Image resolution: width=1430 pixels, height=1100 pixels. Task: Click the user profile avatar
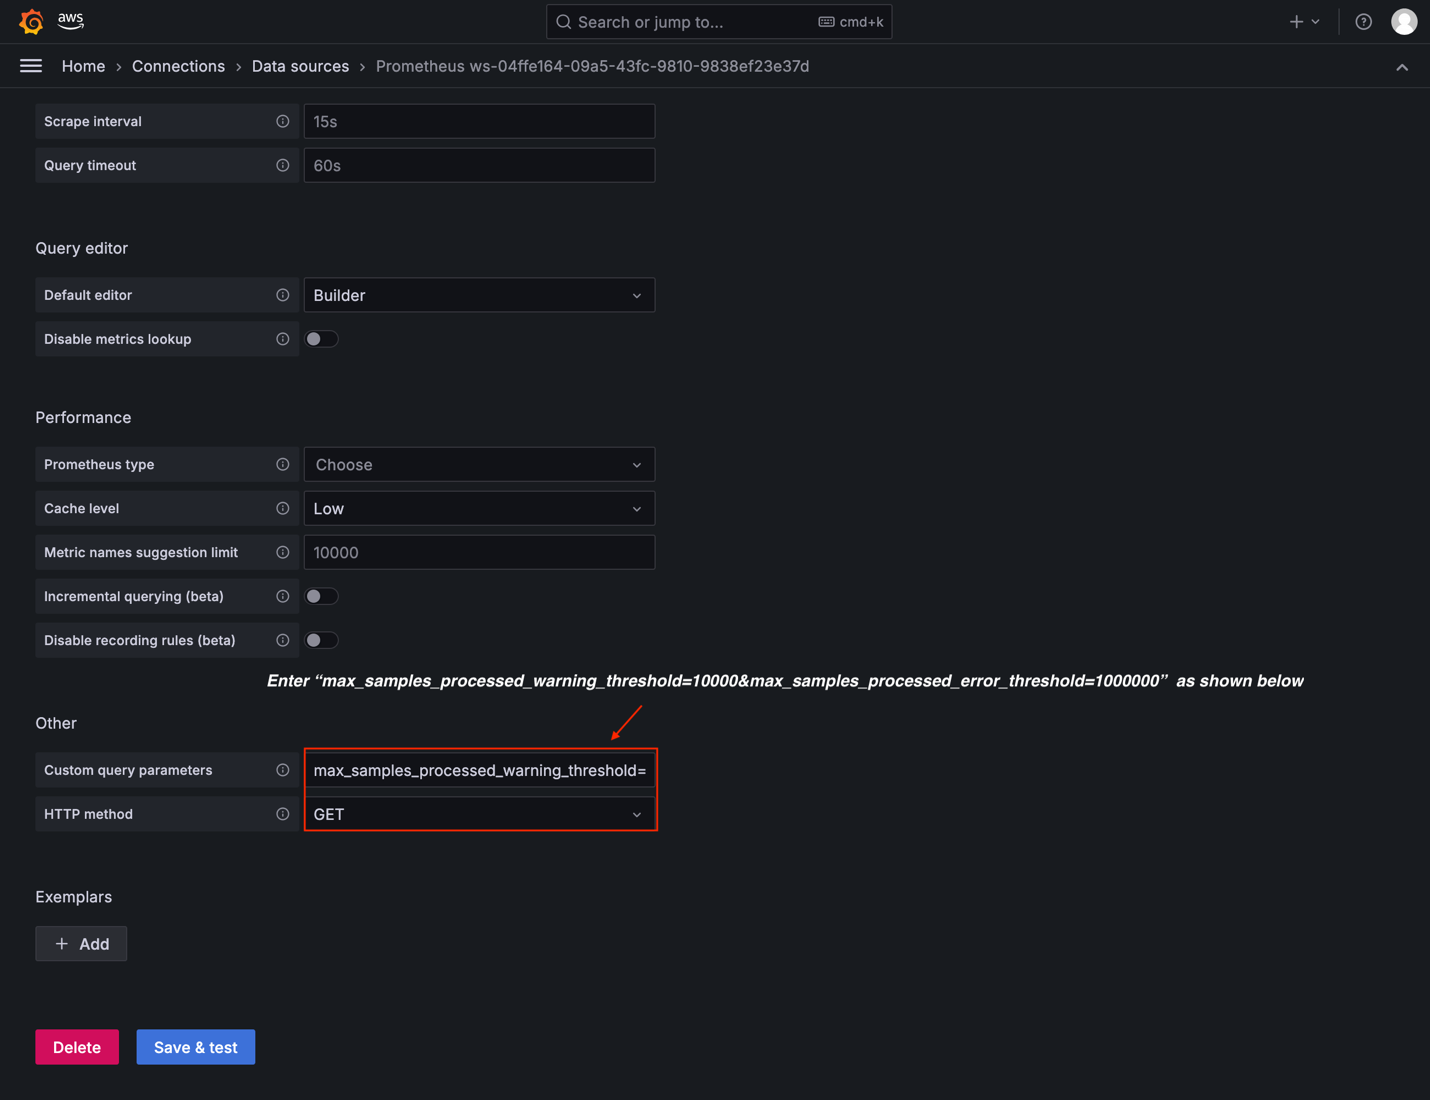pos(1404,21)
